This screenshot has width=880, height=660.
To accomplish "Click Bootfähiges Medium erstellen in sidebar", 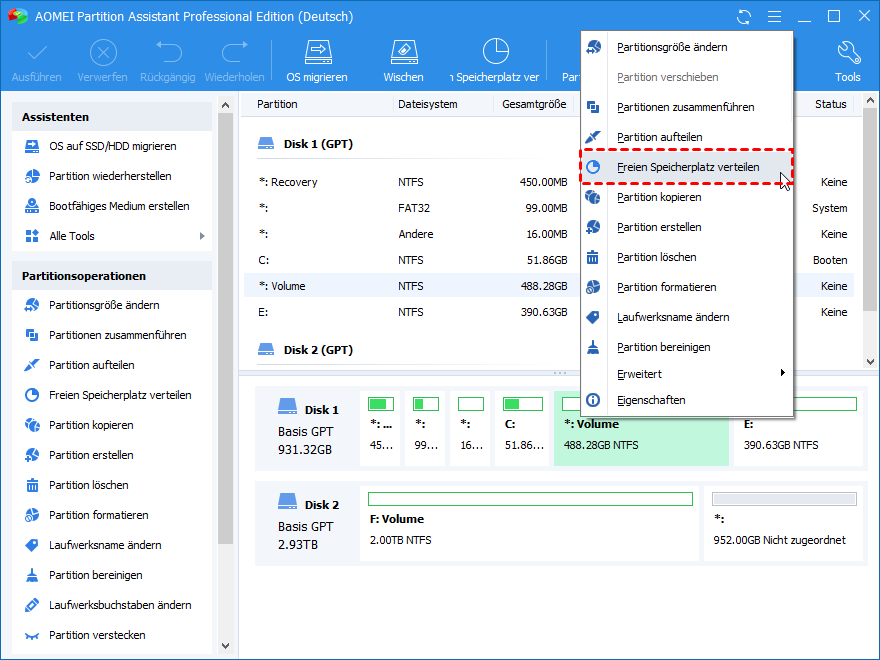I will [x=118, y=206].
